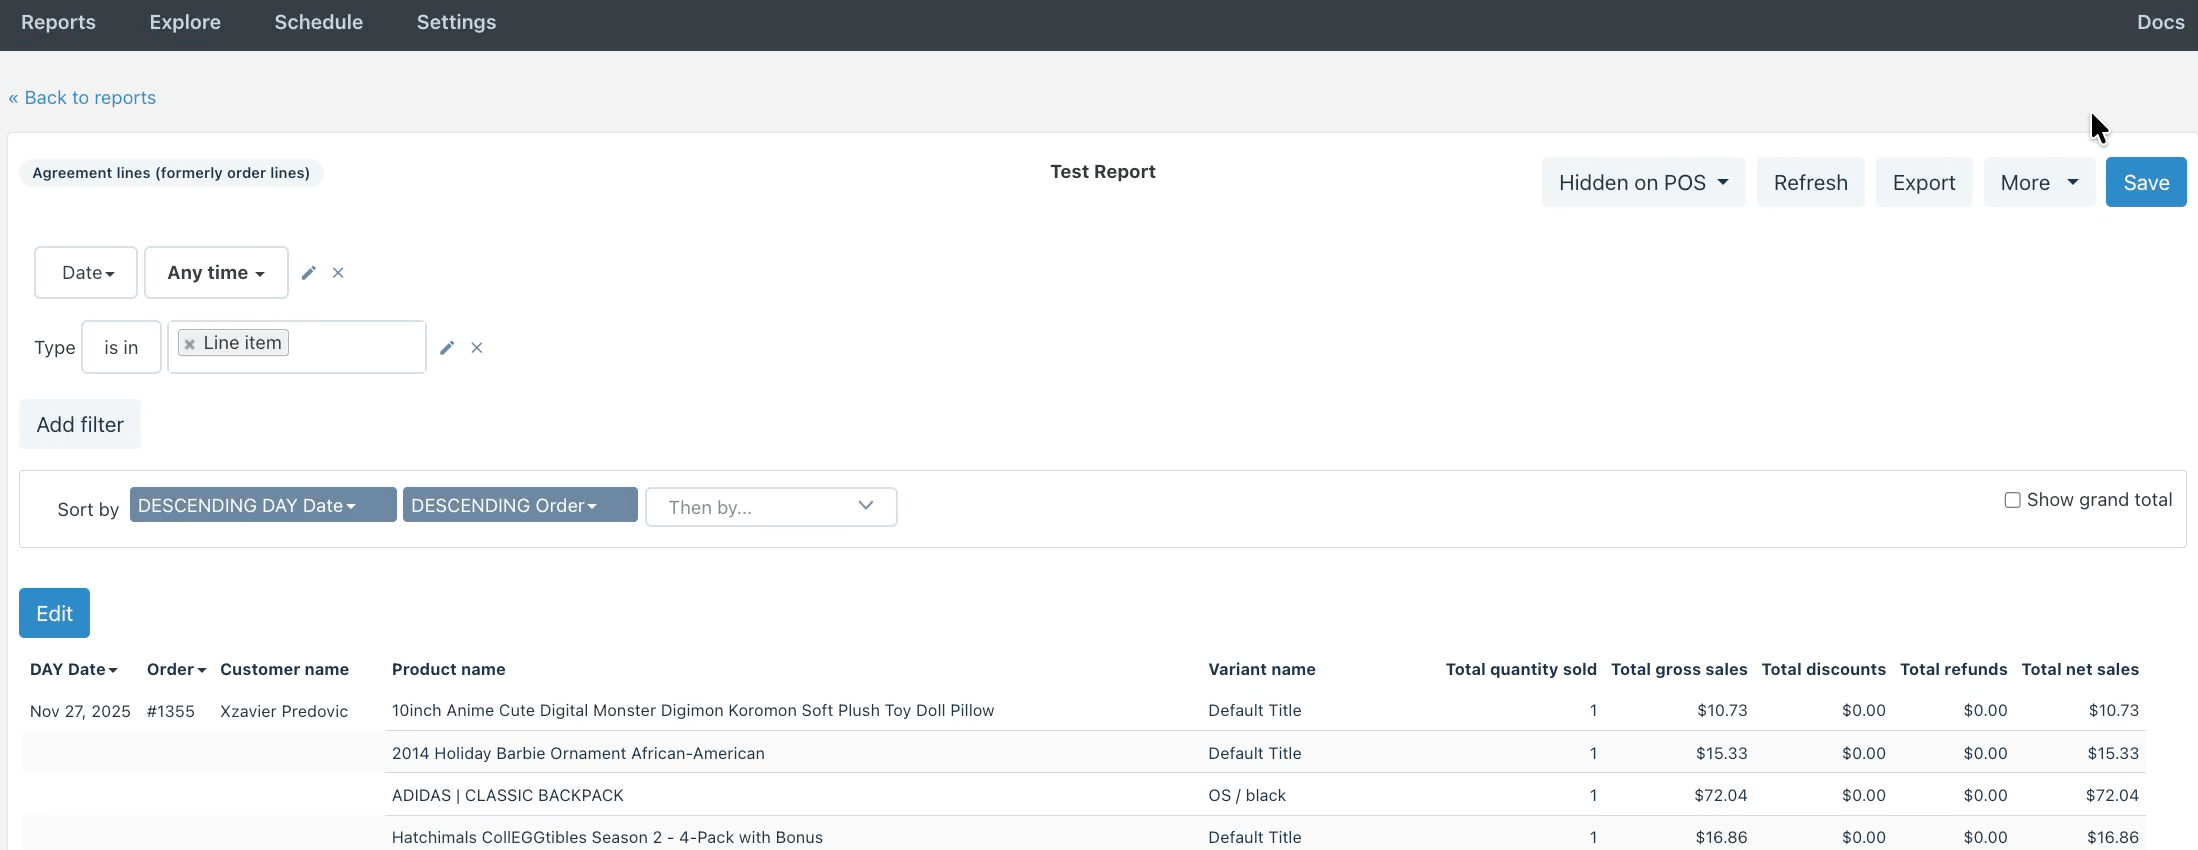Click the Product name column header
The width and height of the screenshot is (2198, 850).
448,670
